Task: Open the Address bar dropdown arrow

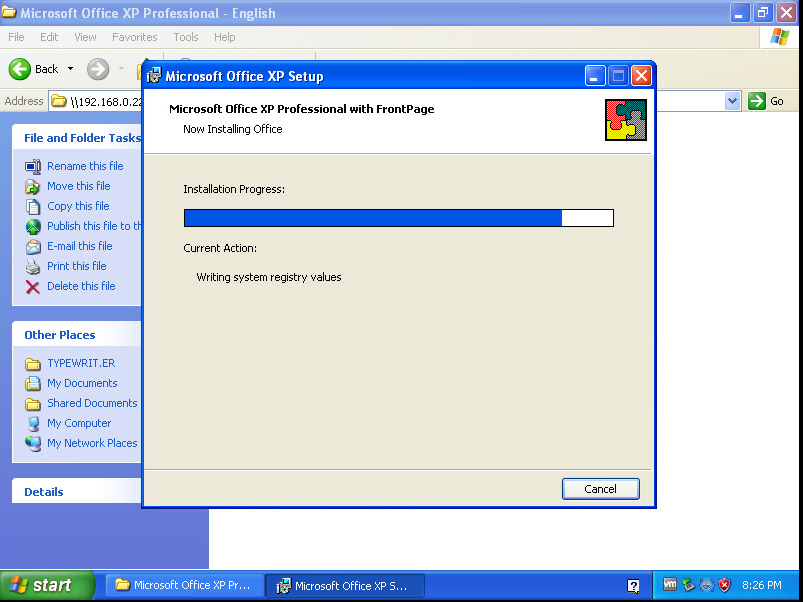Action: click(732, 101)
